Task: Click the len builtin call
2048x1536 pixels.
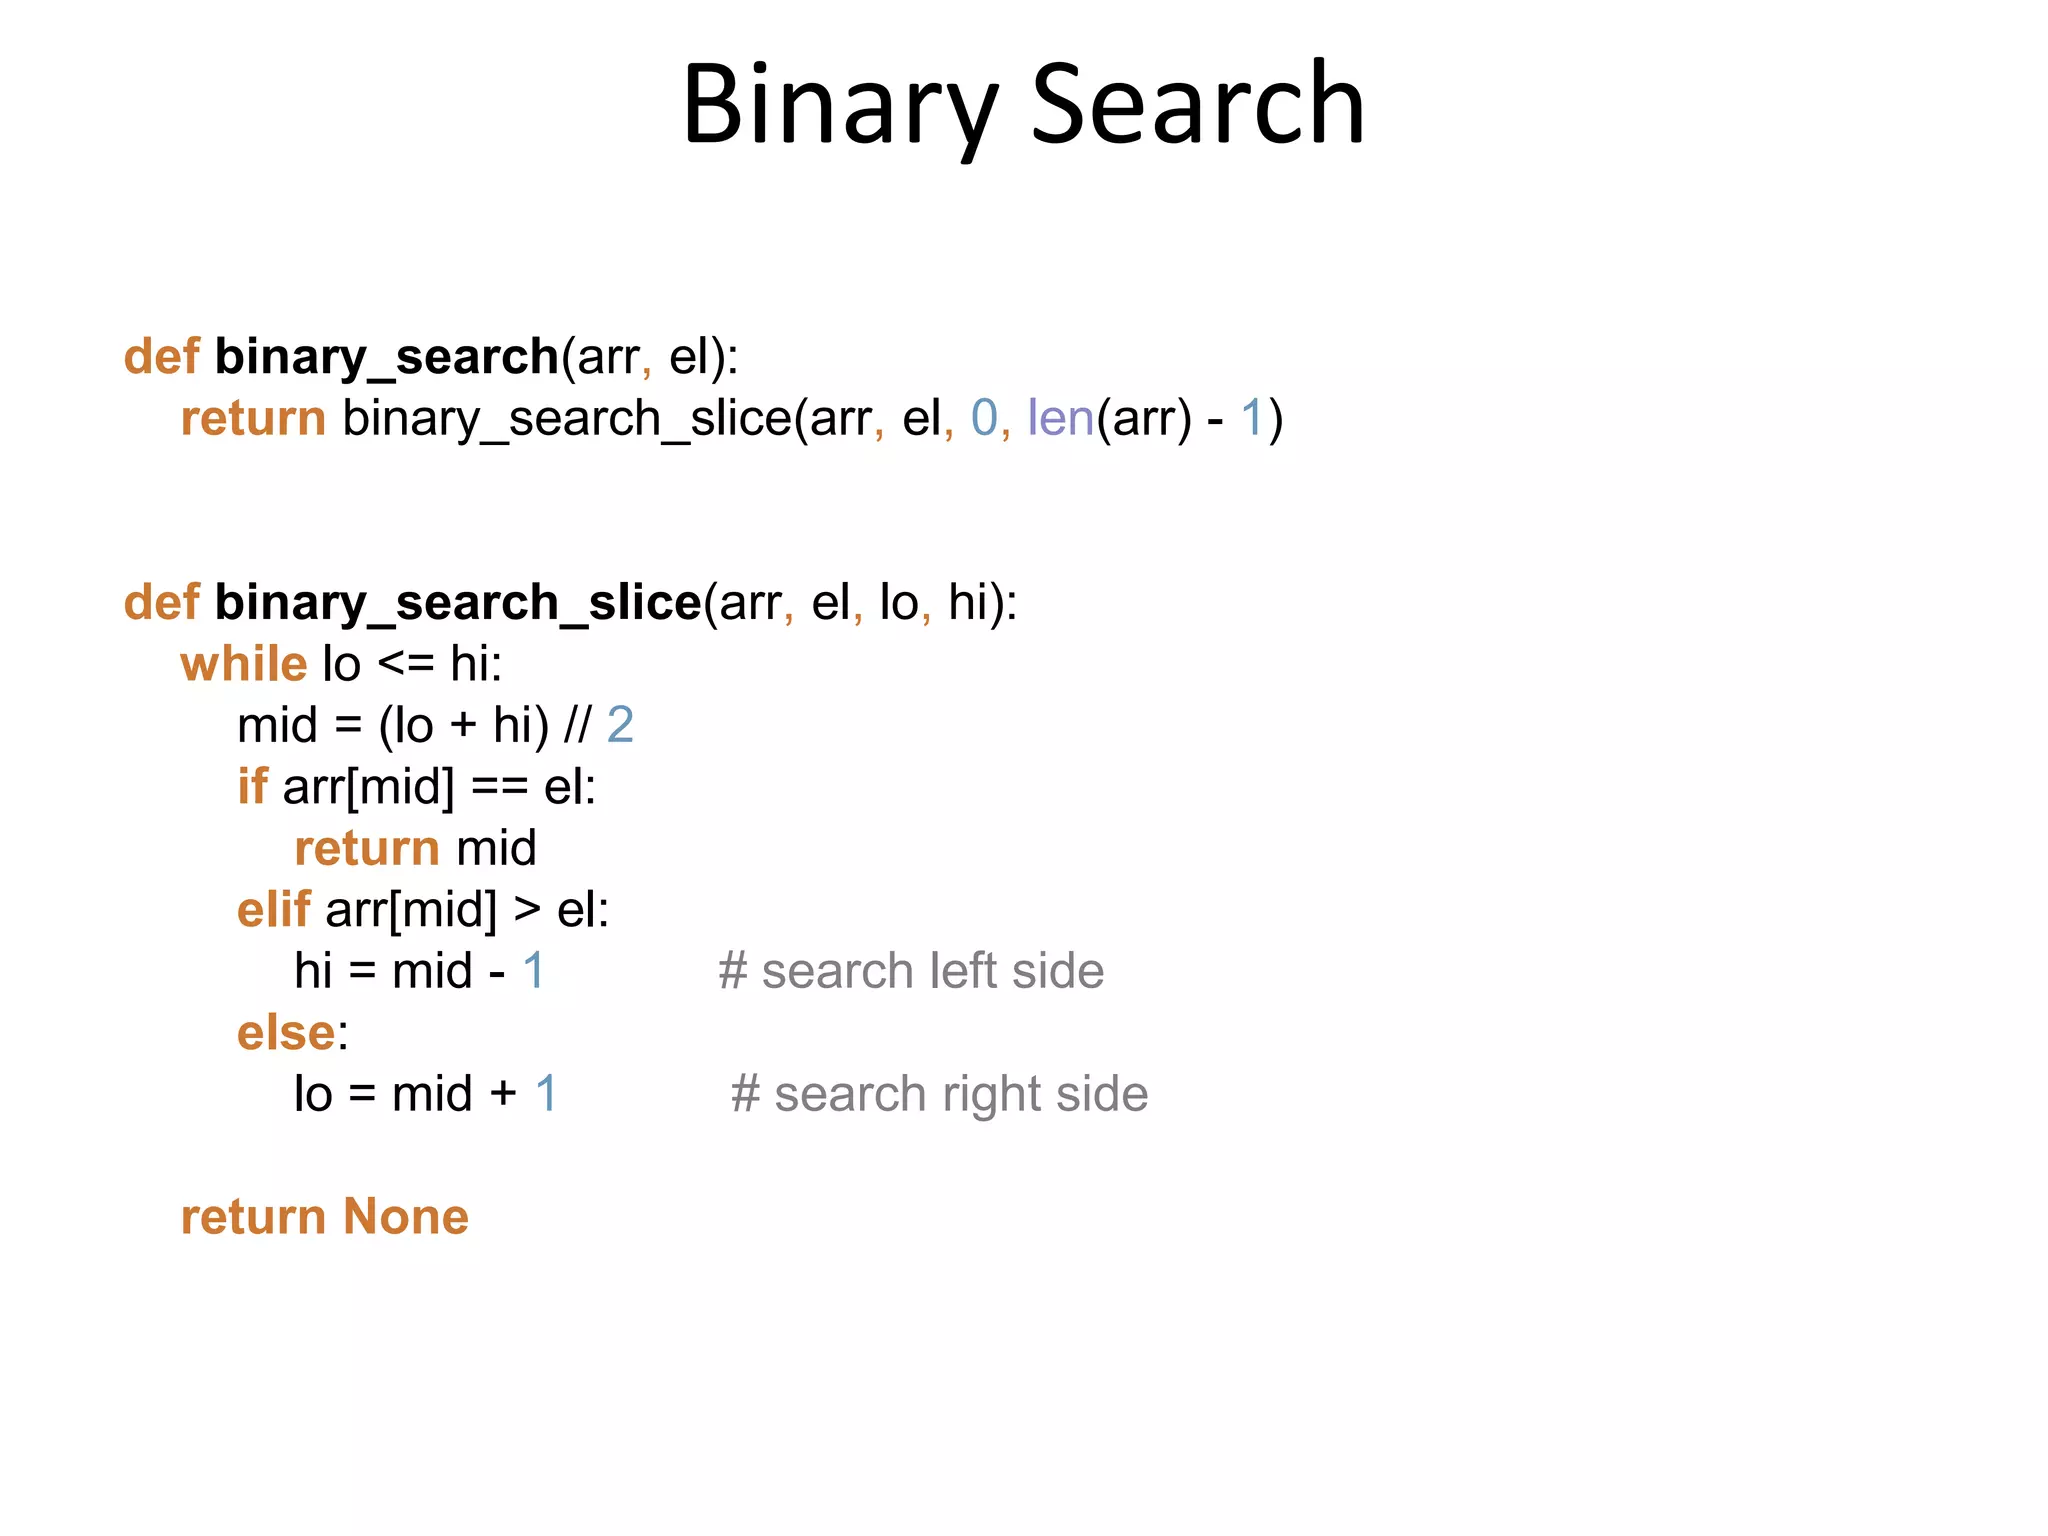Action: pyautogui.click(x=1060, y=418)
